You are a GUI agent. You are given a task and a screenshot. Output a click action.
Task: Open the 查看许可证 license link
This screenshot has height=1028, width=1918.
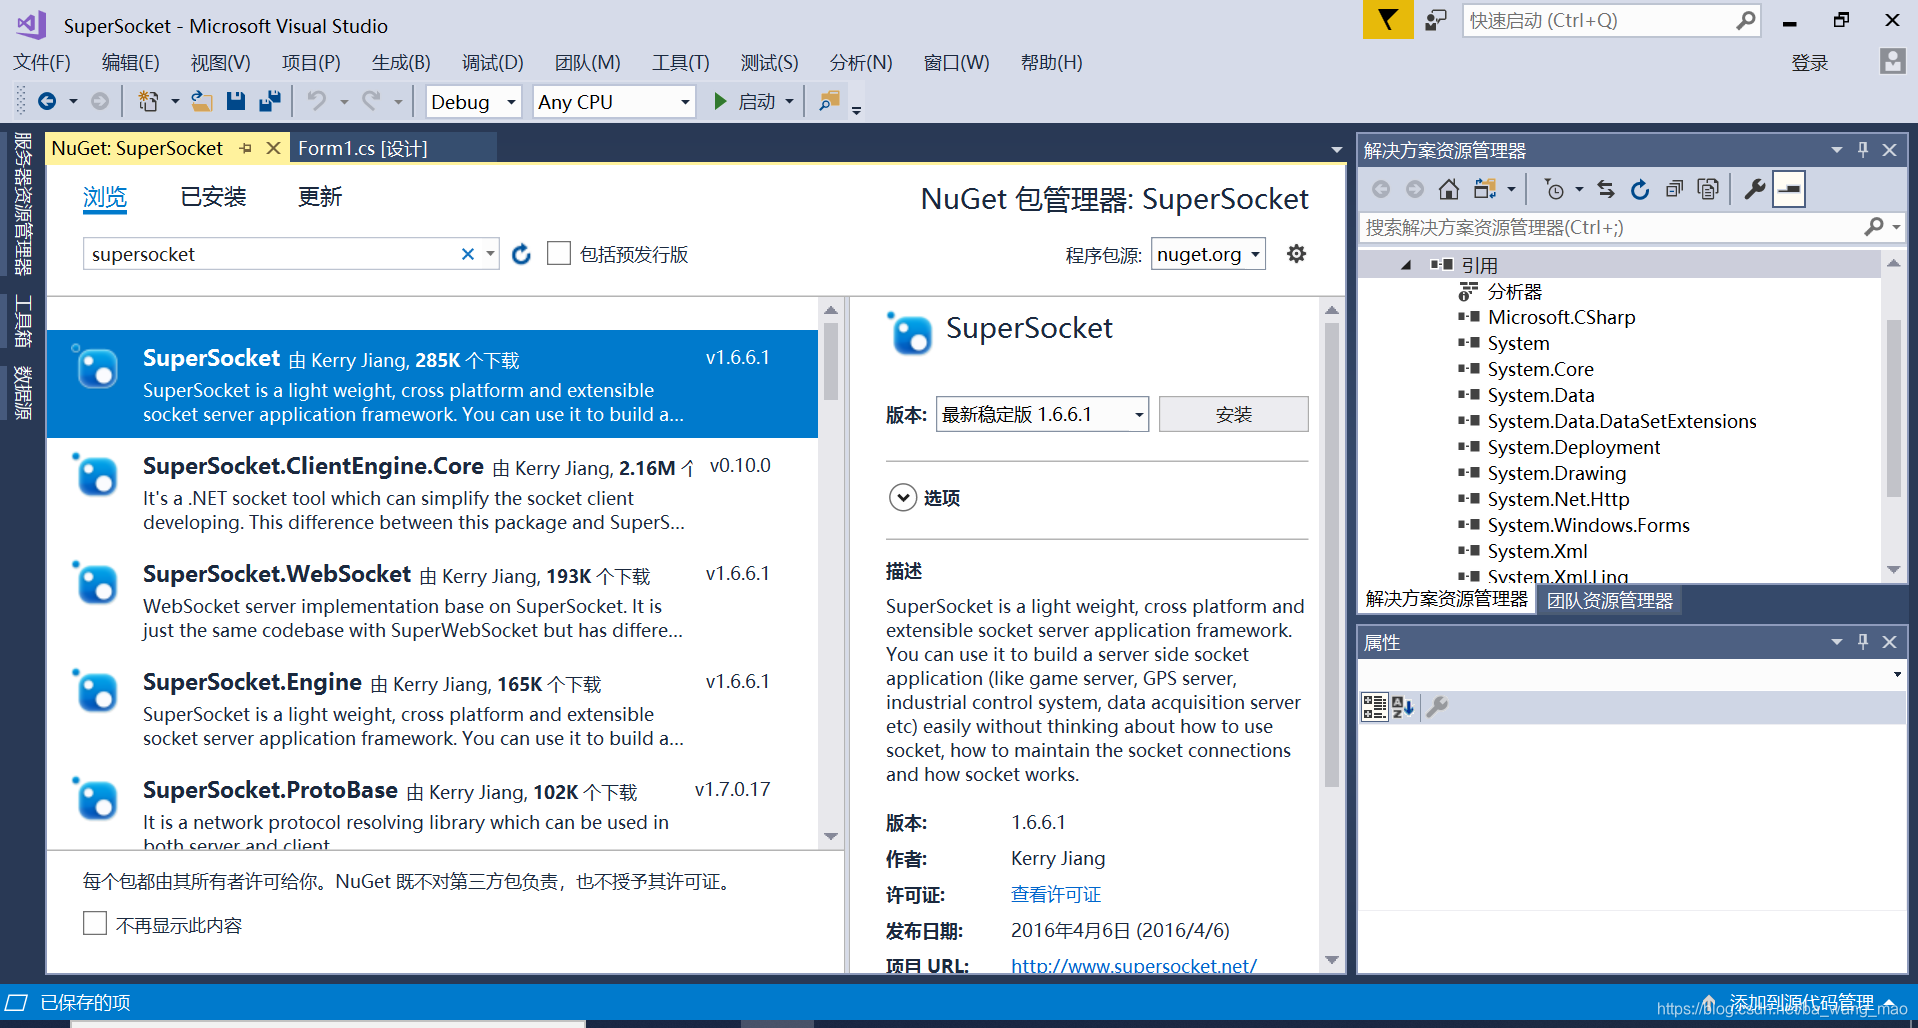[x=1055, y=894]
